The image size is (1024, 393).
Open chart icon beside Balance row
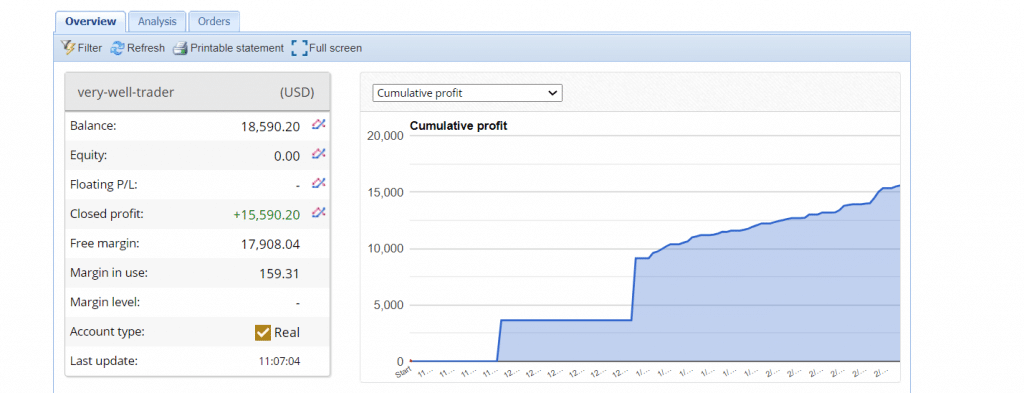[318, 124]
